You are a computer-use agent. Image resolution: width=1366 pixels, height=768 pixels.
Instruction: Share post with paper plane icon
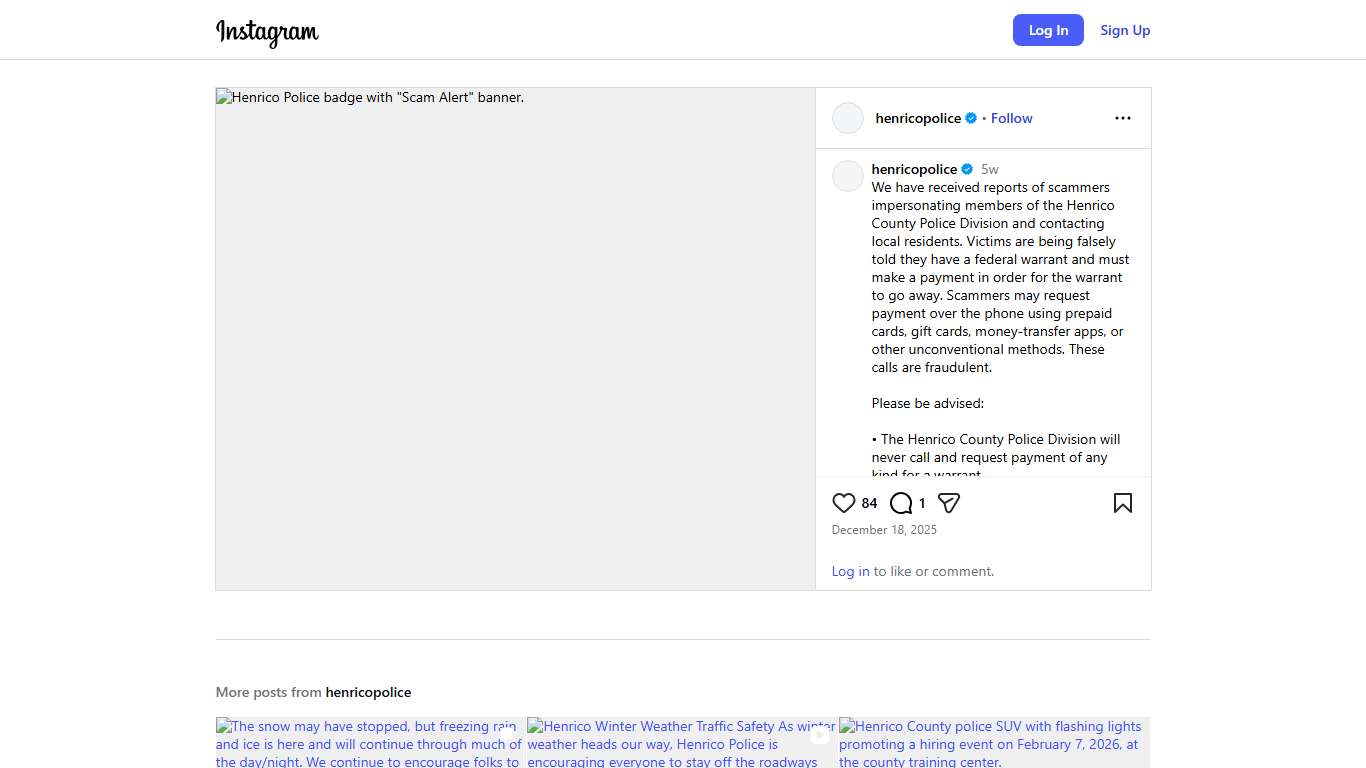949,503
